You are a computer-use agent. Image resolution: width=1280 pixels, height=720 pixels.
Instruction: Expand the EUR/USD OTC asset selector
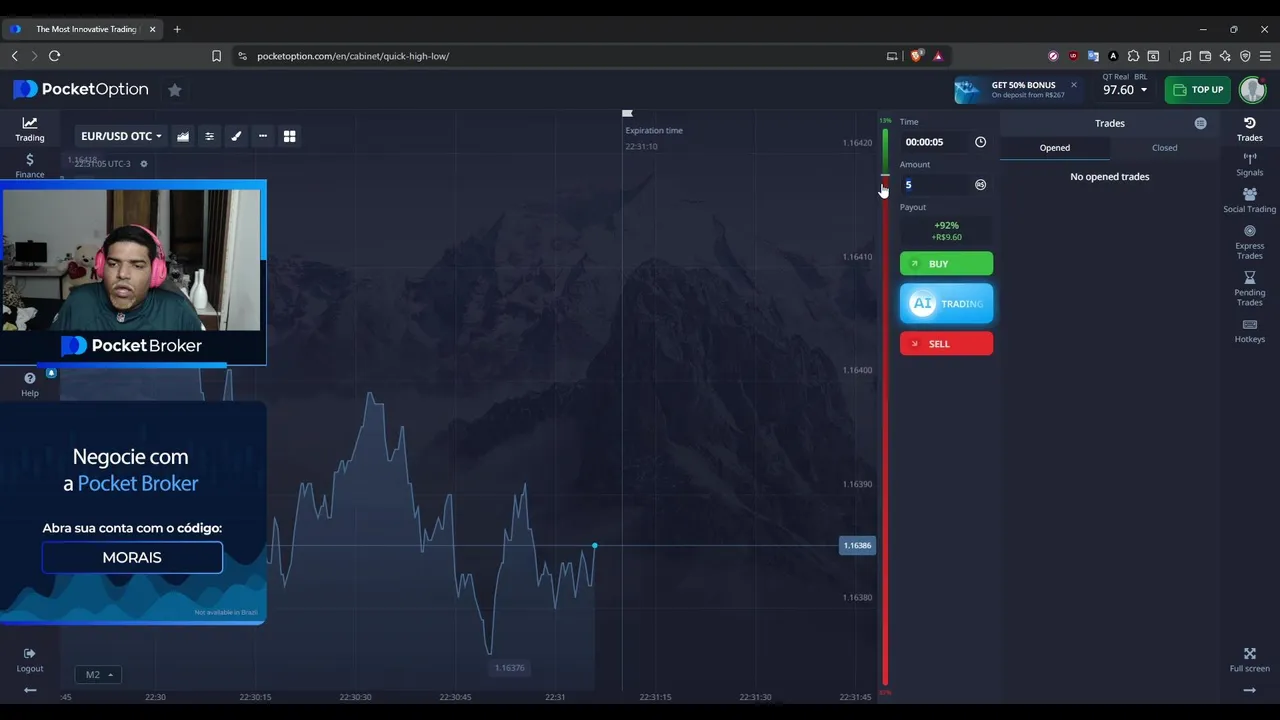point(121,136)
